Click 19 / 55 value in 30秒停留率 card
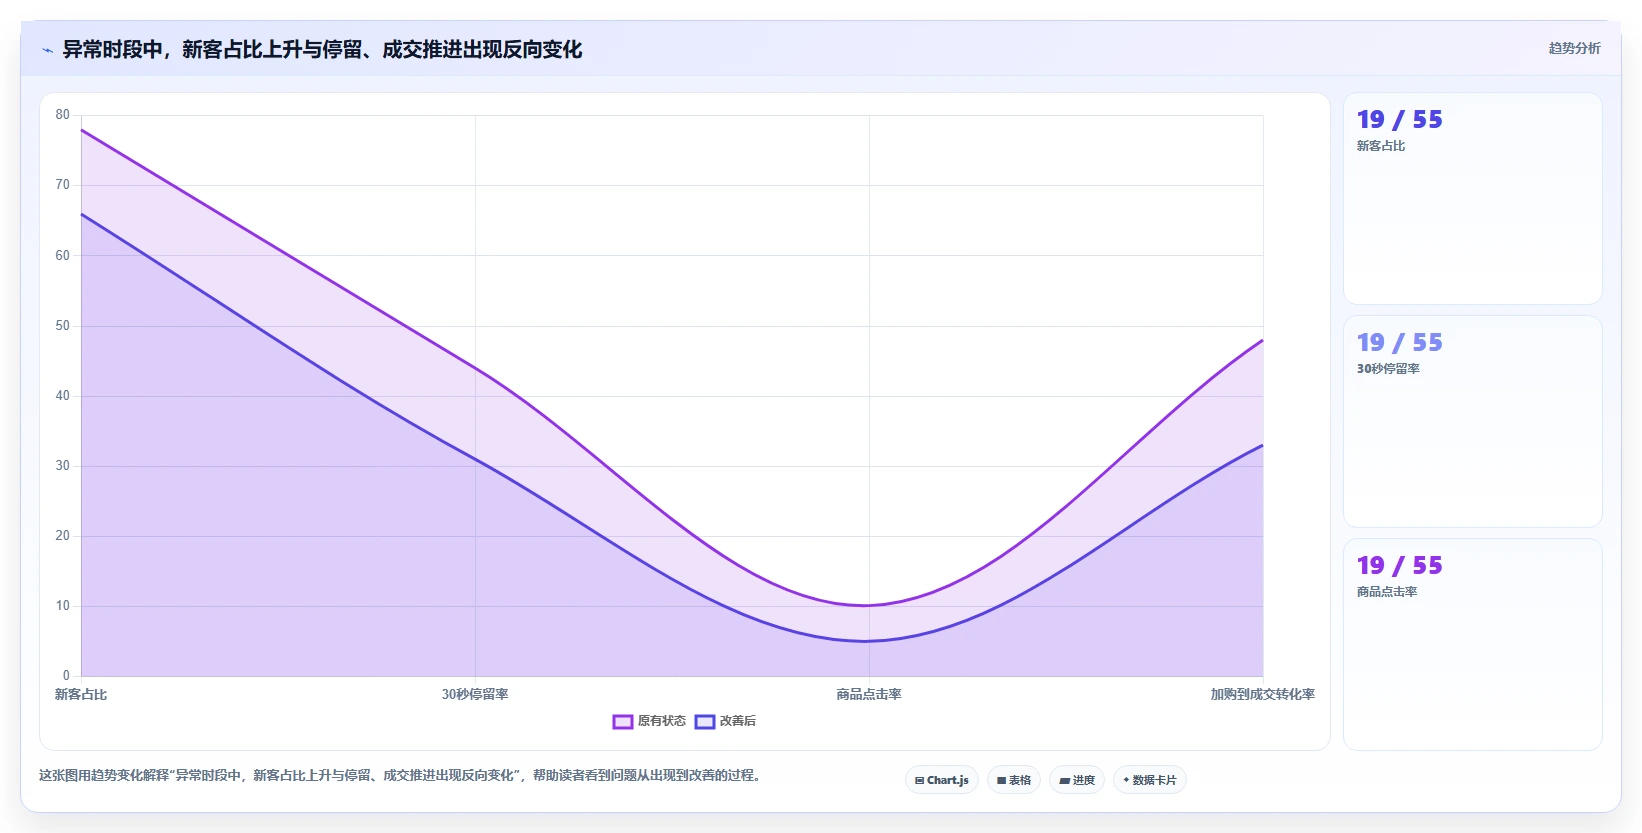 tap(1399, 343)
